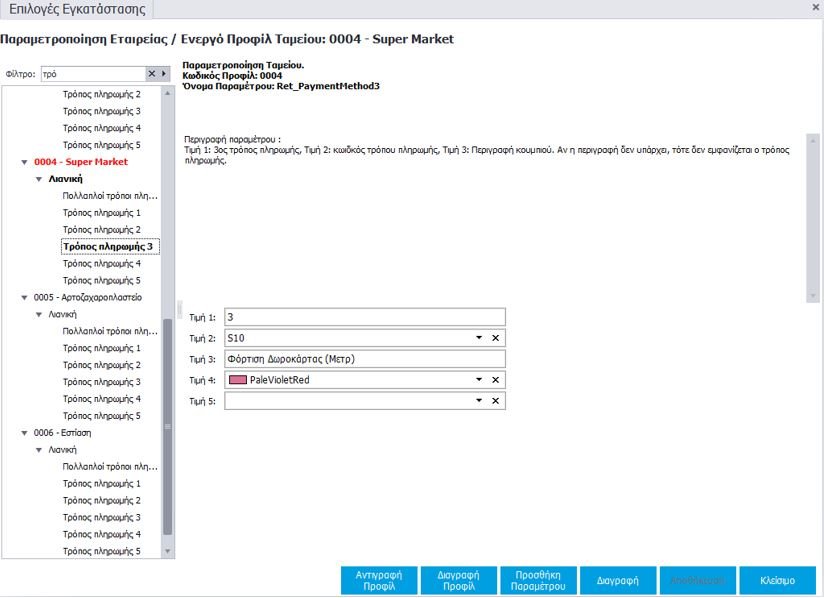Click the tree panel vertical scrollbar
Image resolution: width=824 pixels, height=598 pixels.
168,425
